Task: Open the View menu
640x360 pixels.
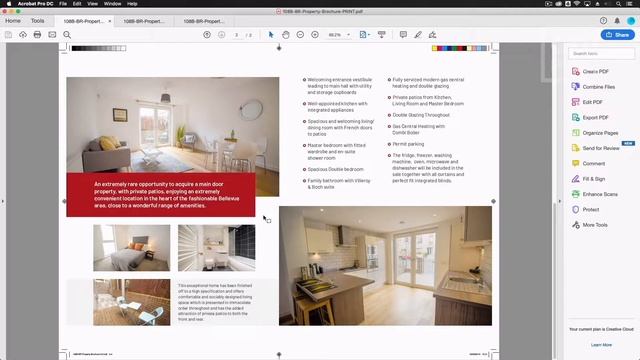Action: (93, 4)
